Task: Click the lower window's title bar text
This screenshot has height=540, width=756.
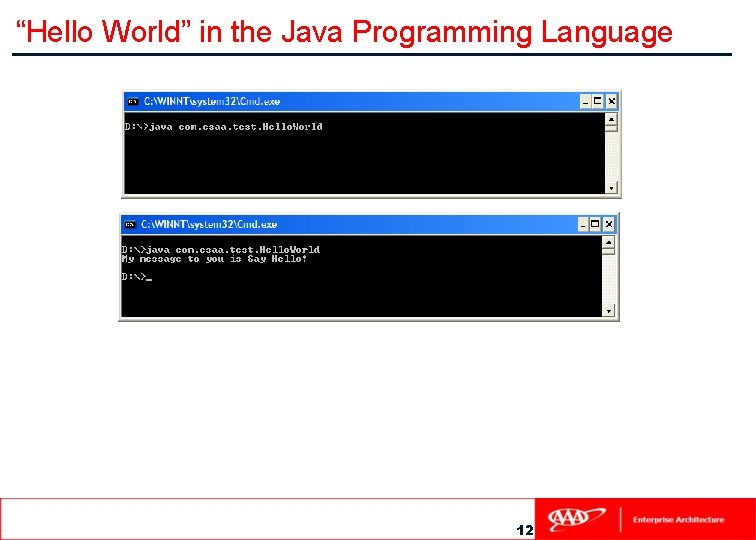Action: (209, 225)
